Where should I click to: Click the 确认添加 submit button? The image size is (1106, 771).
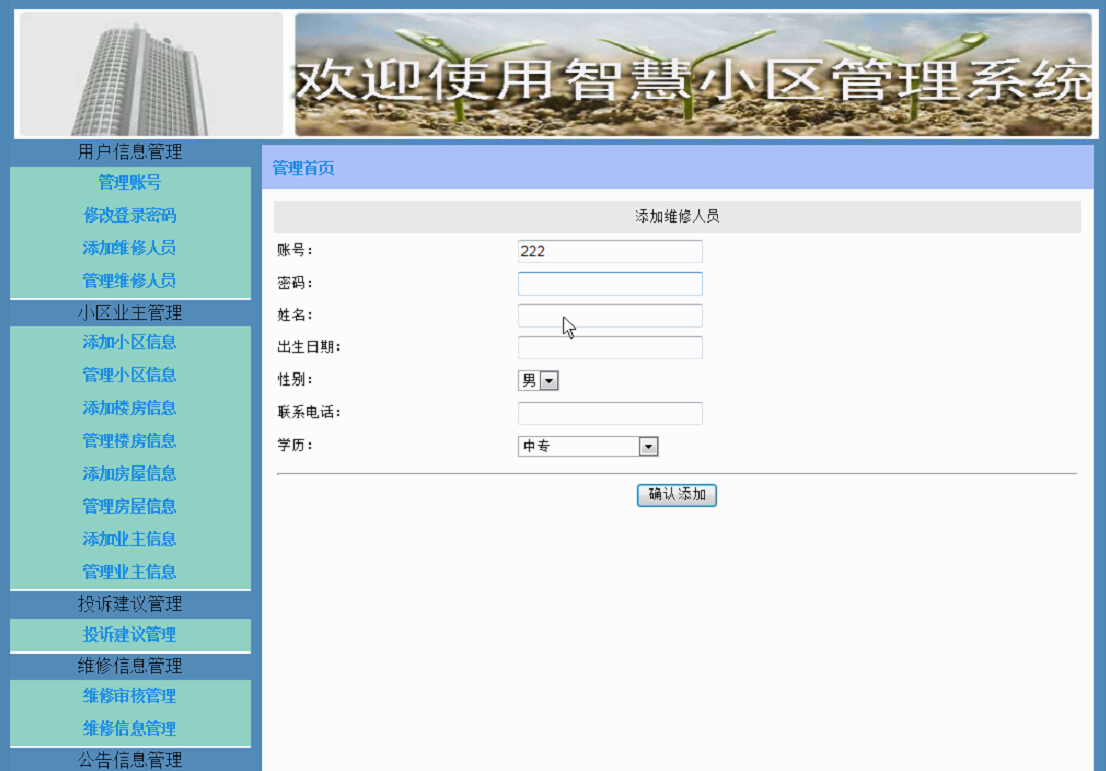point(676,494)
